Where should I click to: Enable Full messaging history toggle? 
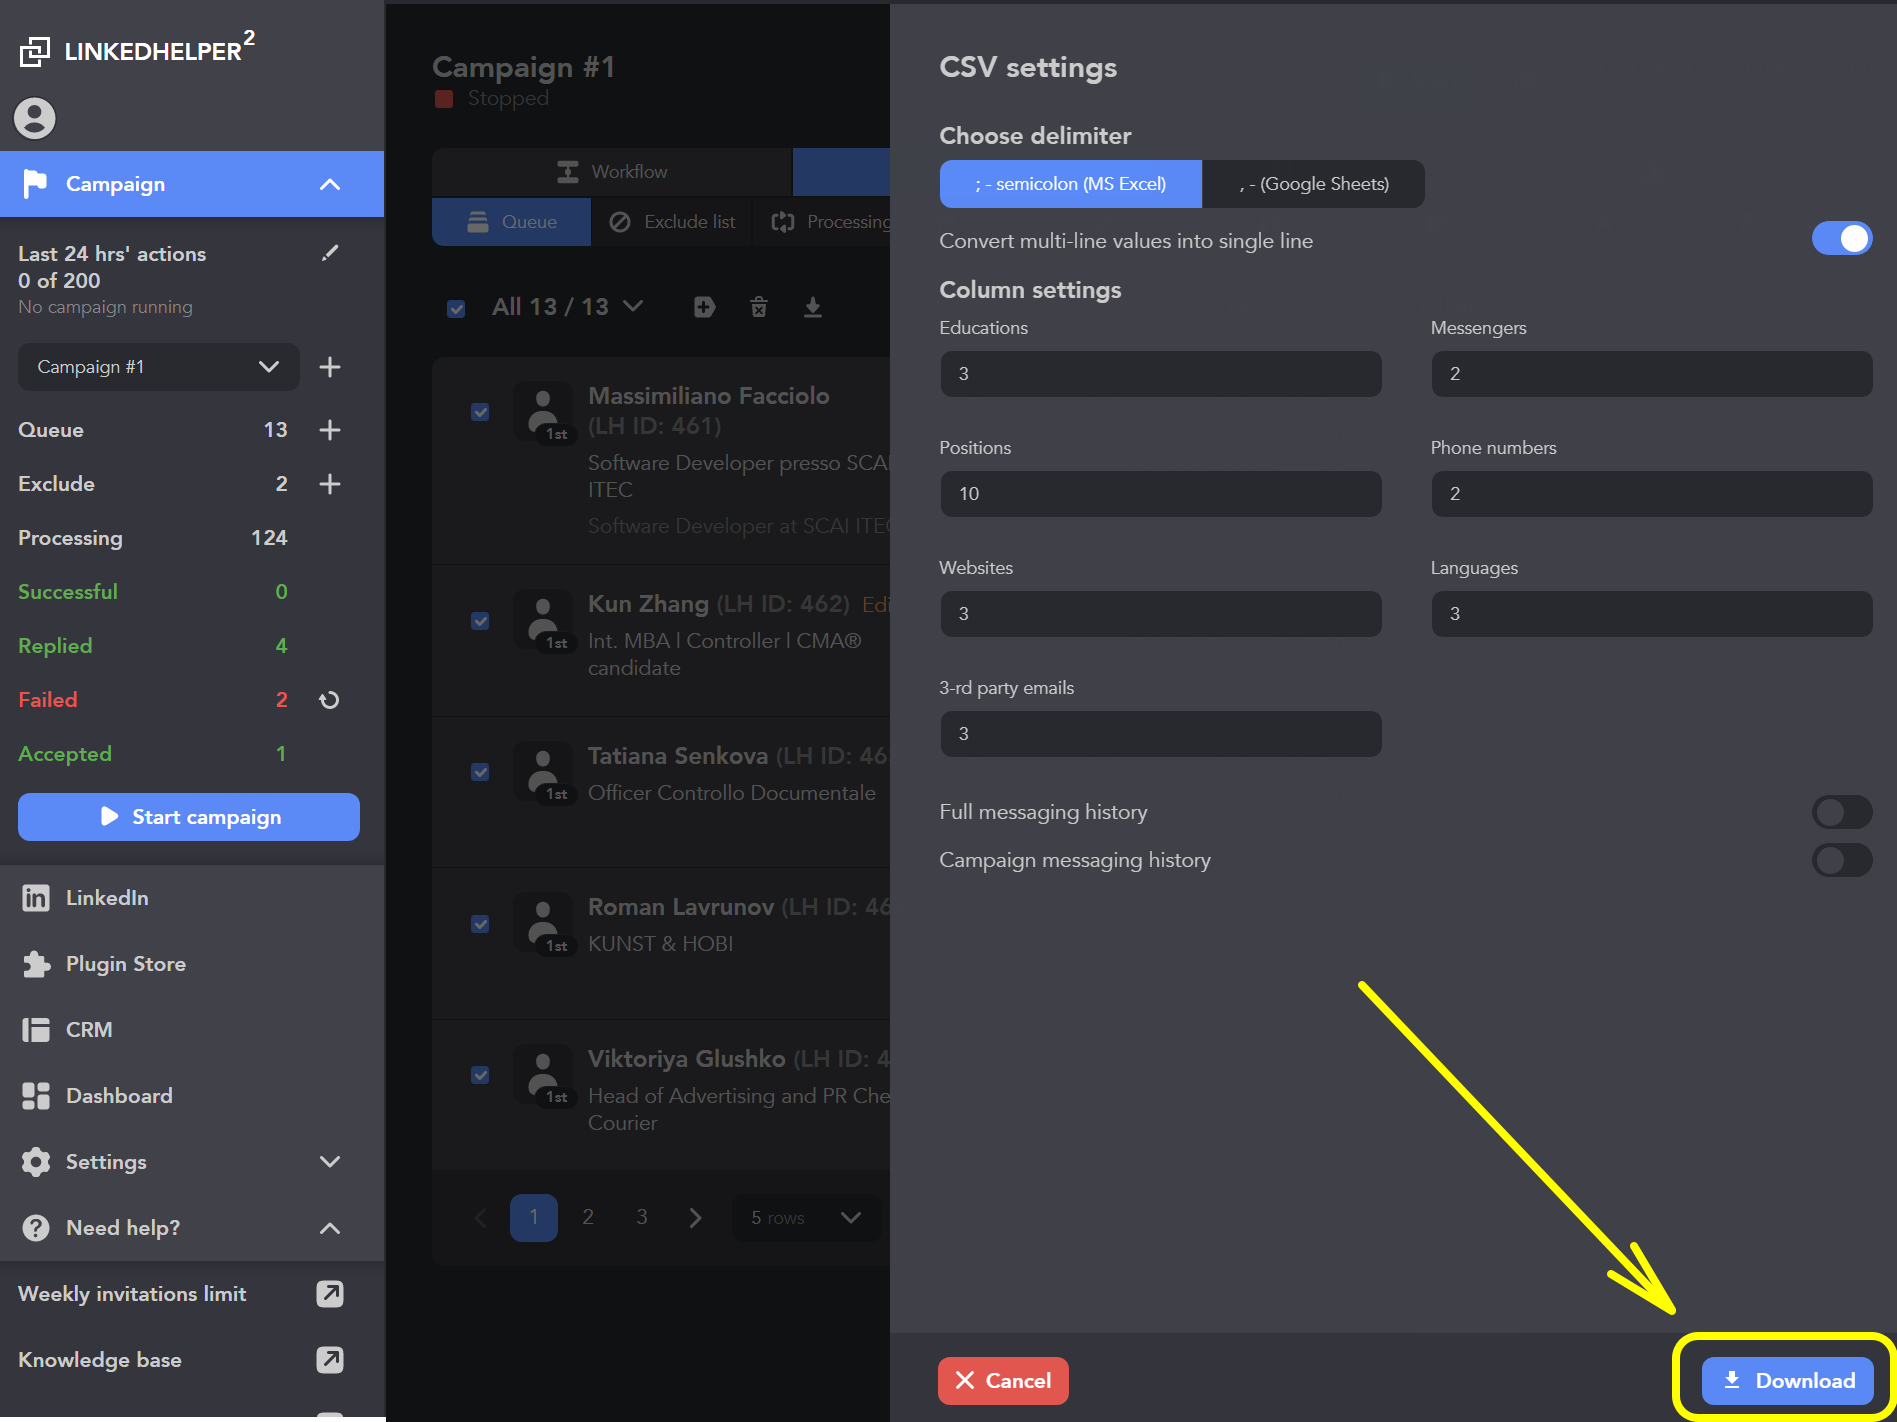1841,812
